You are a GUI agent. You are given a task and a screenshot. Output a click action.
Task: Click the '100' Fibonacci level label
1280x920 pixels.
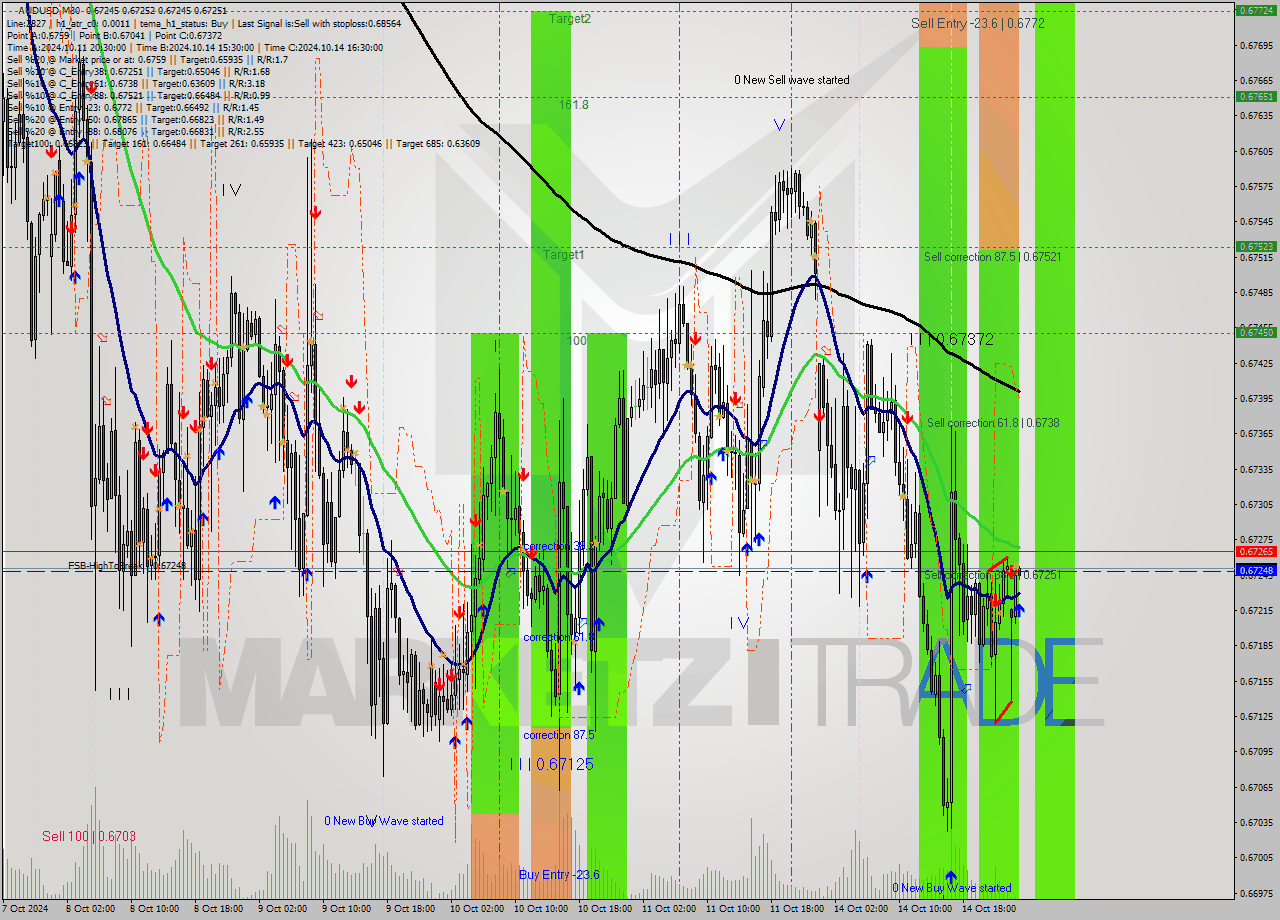coord(577,341)
